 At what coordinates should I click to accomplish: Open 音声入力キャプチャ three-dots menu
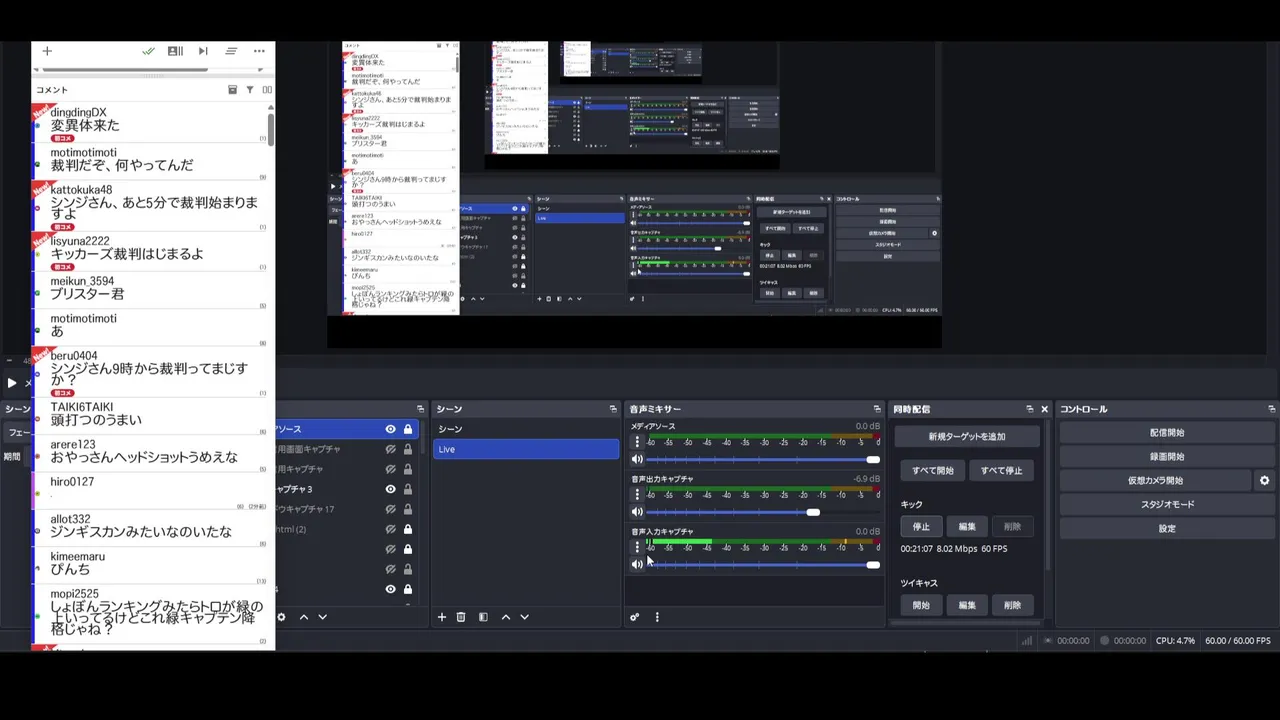tap(637, 547)
